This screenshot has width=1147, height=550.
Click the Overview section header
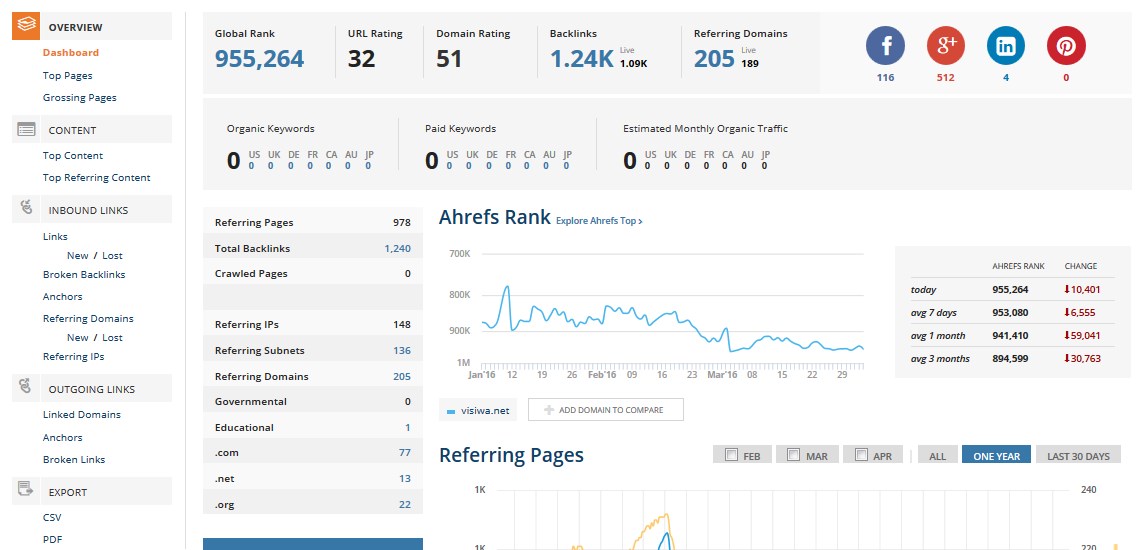point(92,27)
